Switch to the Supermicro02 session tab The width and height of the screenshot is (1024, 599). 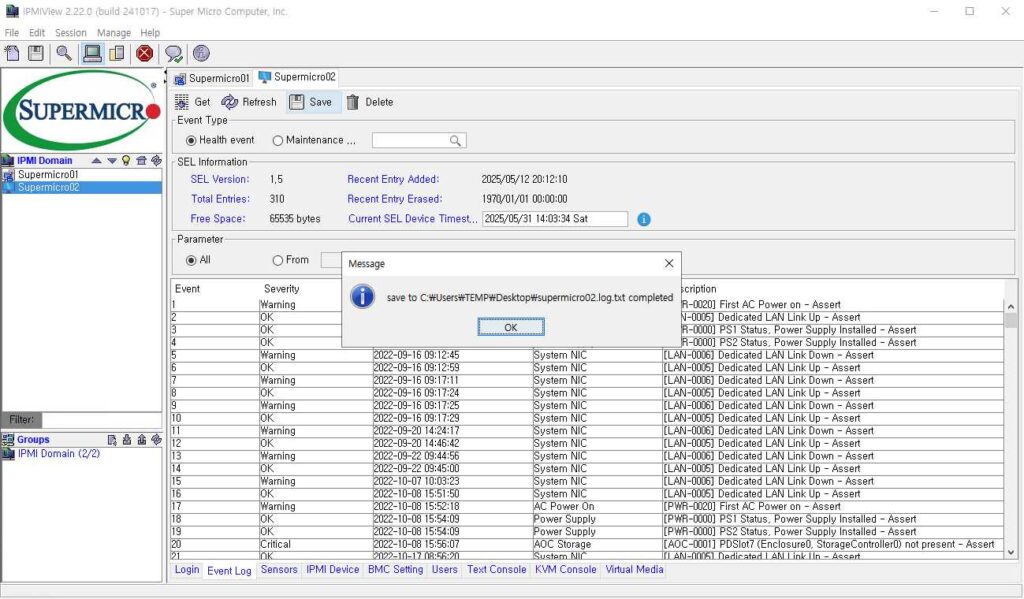tap(297, 77)
